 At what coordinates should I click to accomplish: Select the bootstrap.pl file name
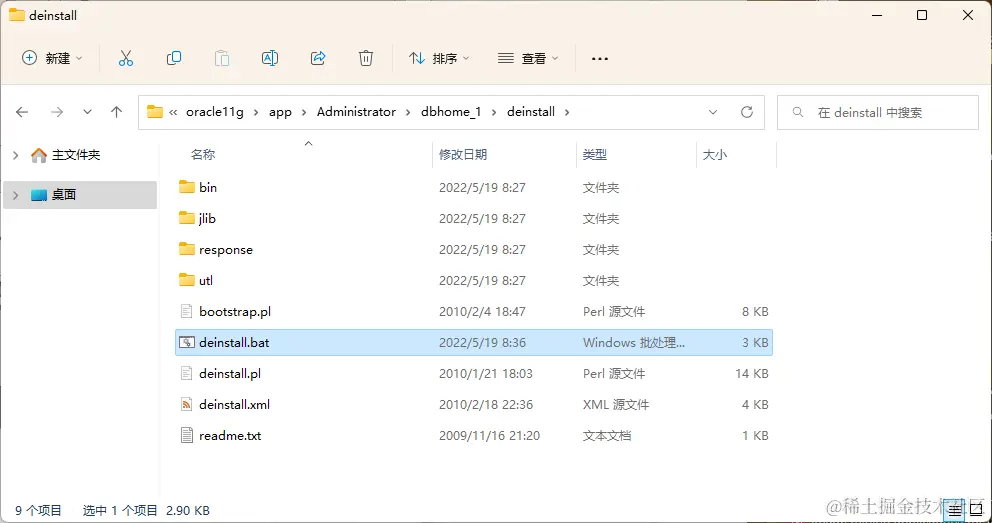235,311
